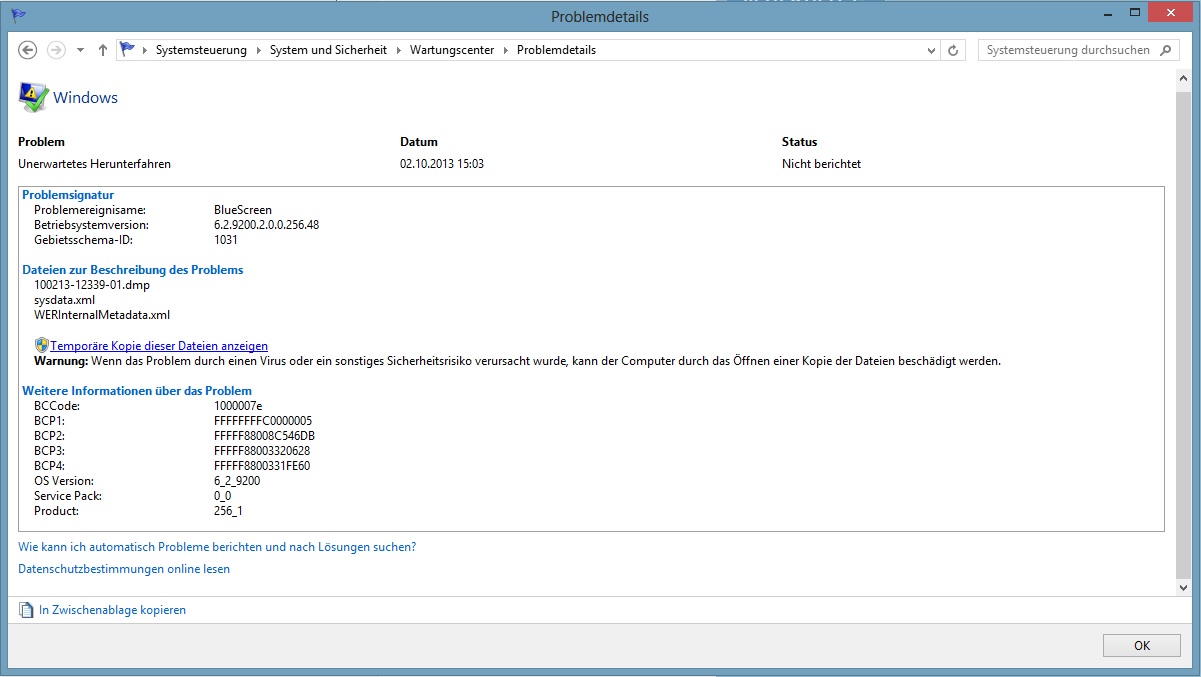
Task: Open Datenschutzbestimmungen online lesen
Action: point(124,569)
